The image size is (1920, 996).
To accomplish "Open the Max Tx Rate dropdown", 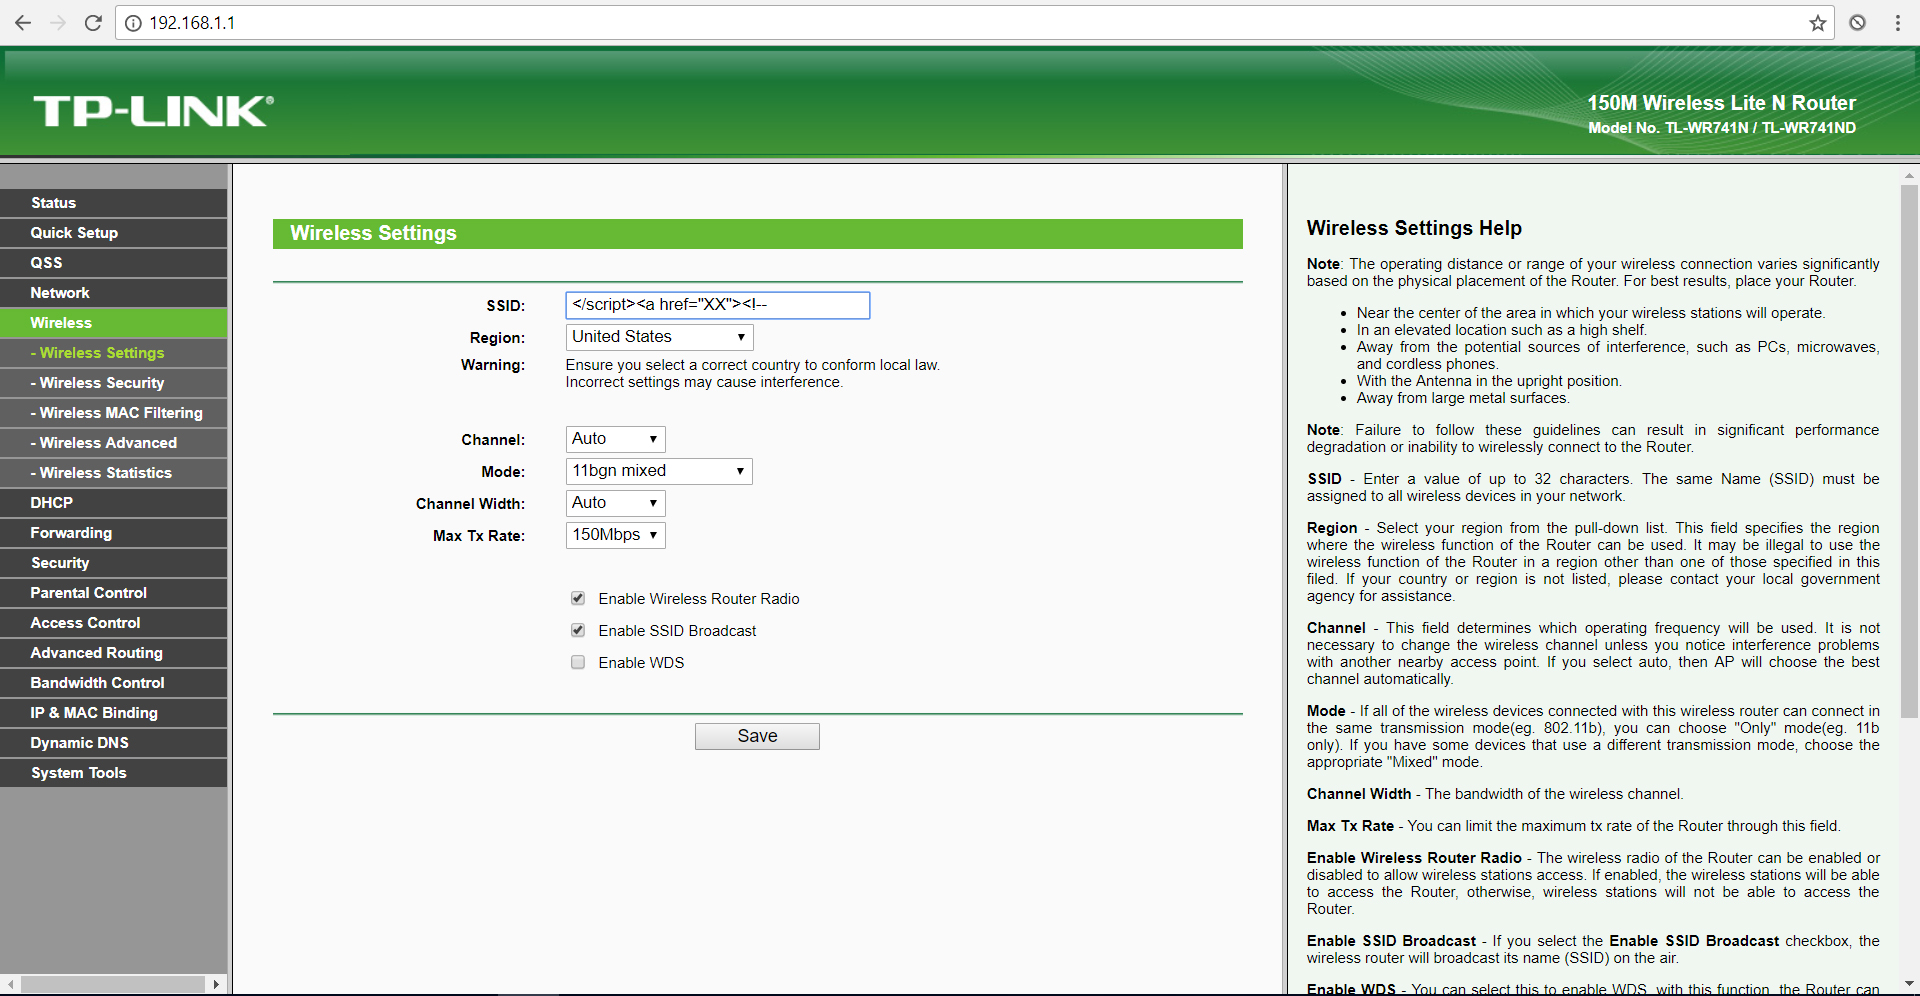I will 615,535.
